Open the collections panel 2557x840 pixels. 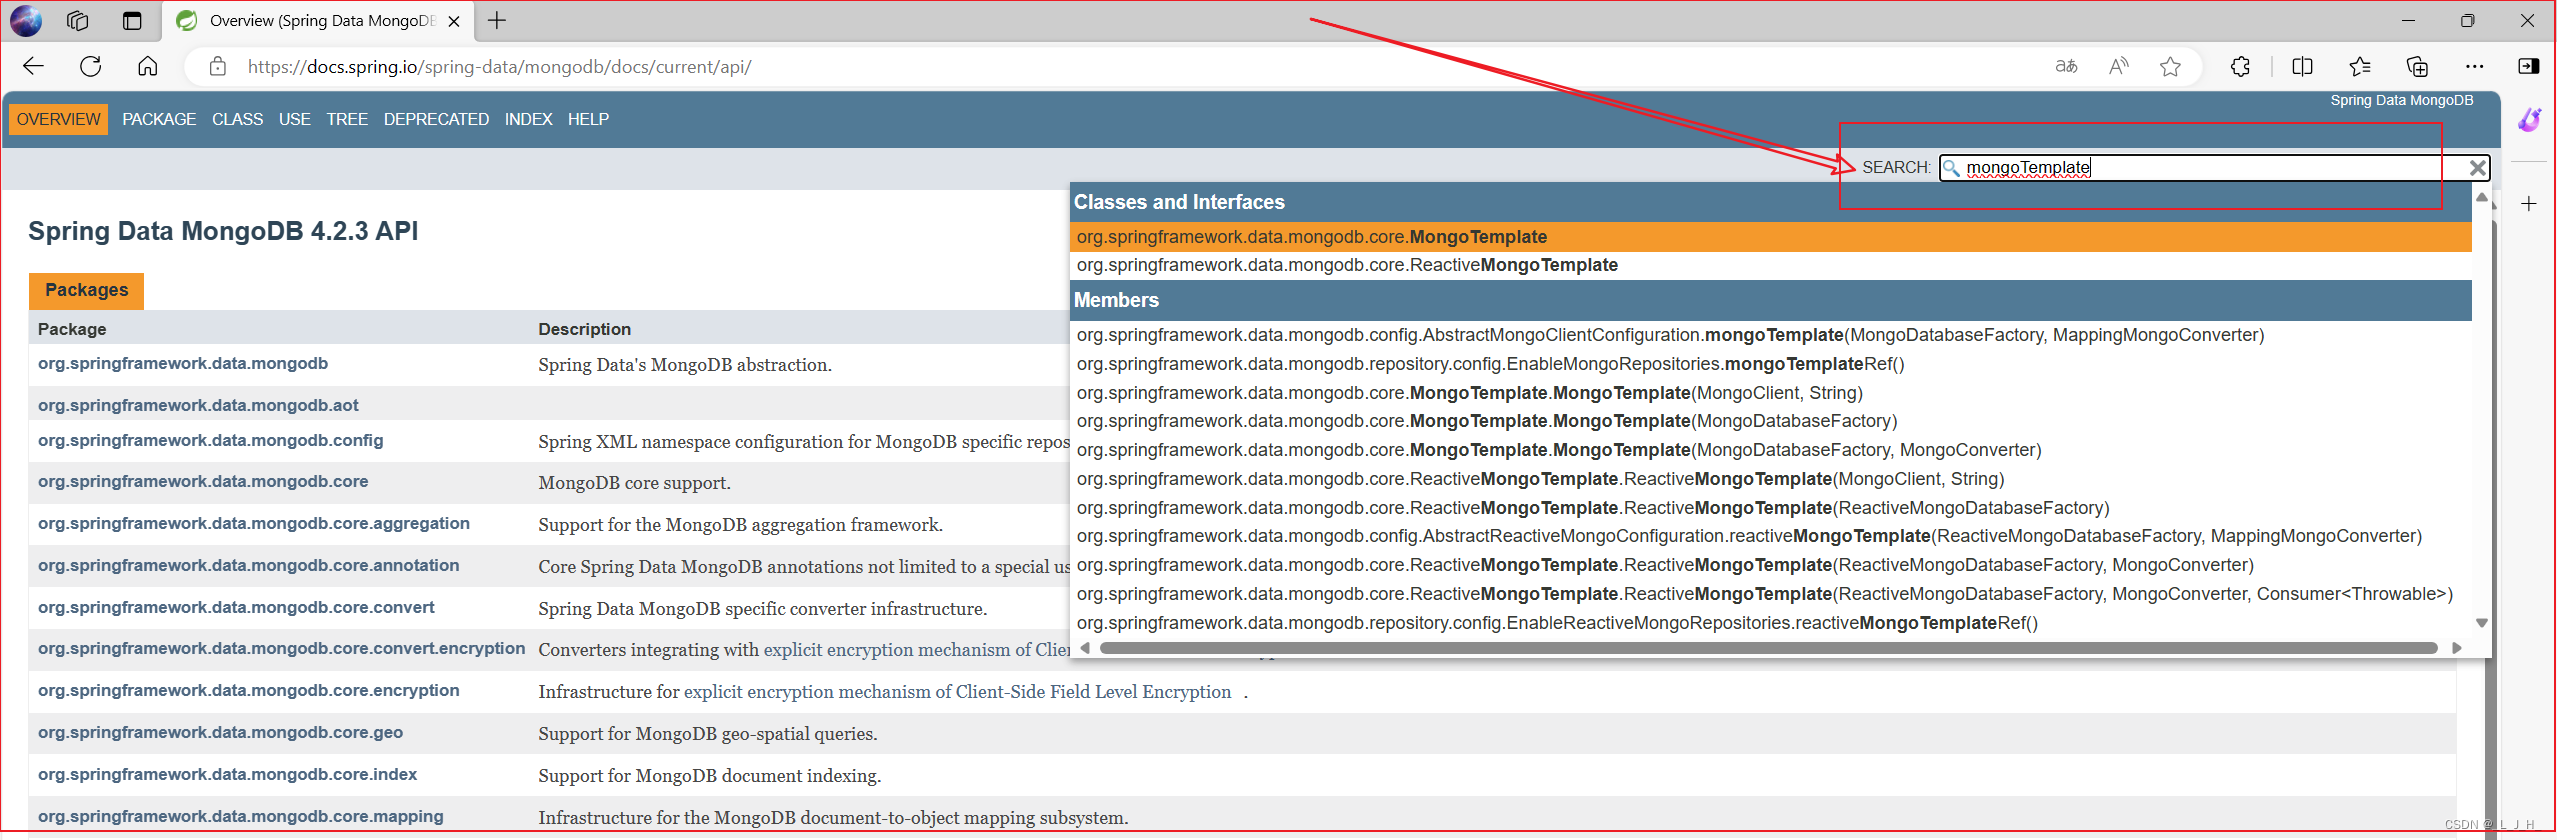point(2417,66)
